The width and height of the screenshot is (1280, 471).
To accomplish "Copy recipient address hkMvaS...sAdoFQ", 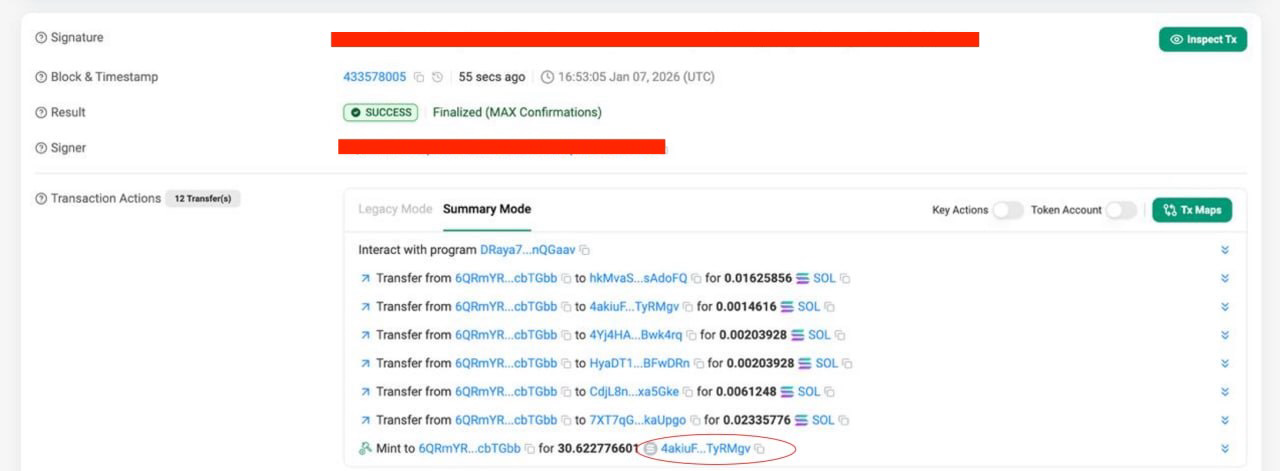I will [696, 278].
